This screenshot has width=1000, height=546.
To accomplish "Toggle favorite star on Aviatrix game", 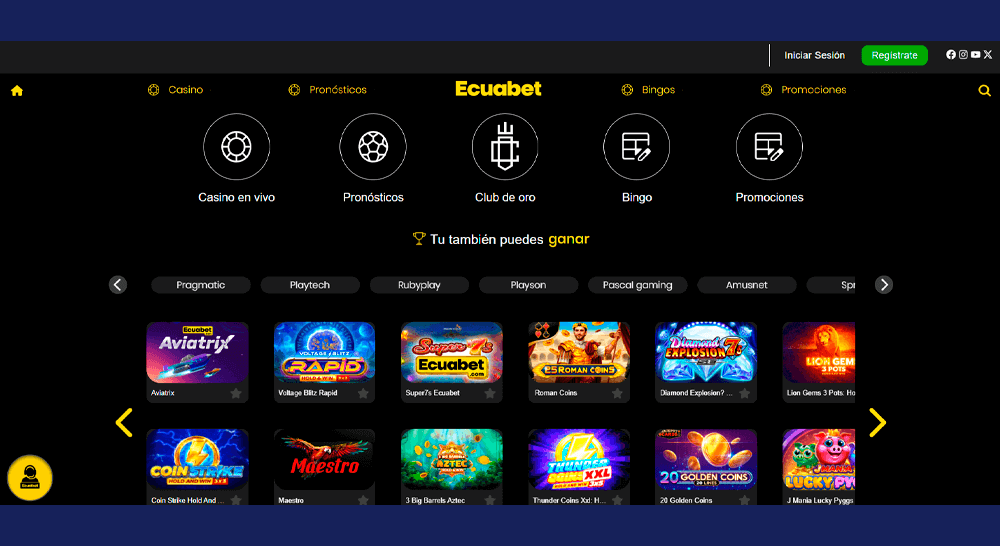I will click(x=236, y=394).
